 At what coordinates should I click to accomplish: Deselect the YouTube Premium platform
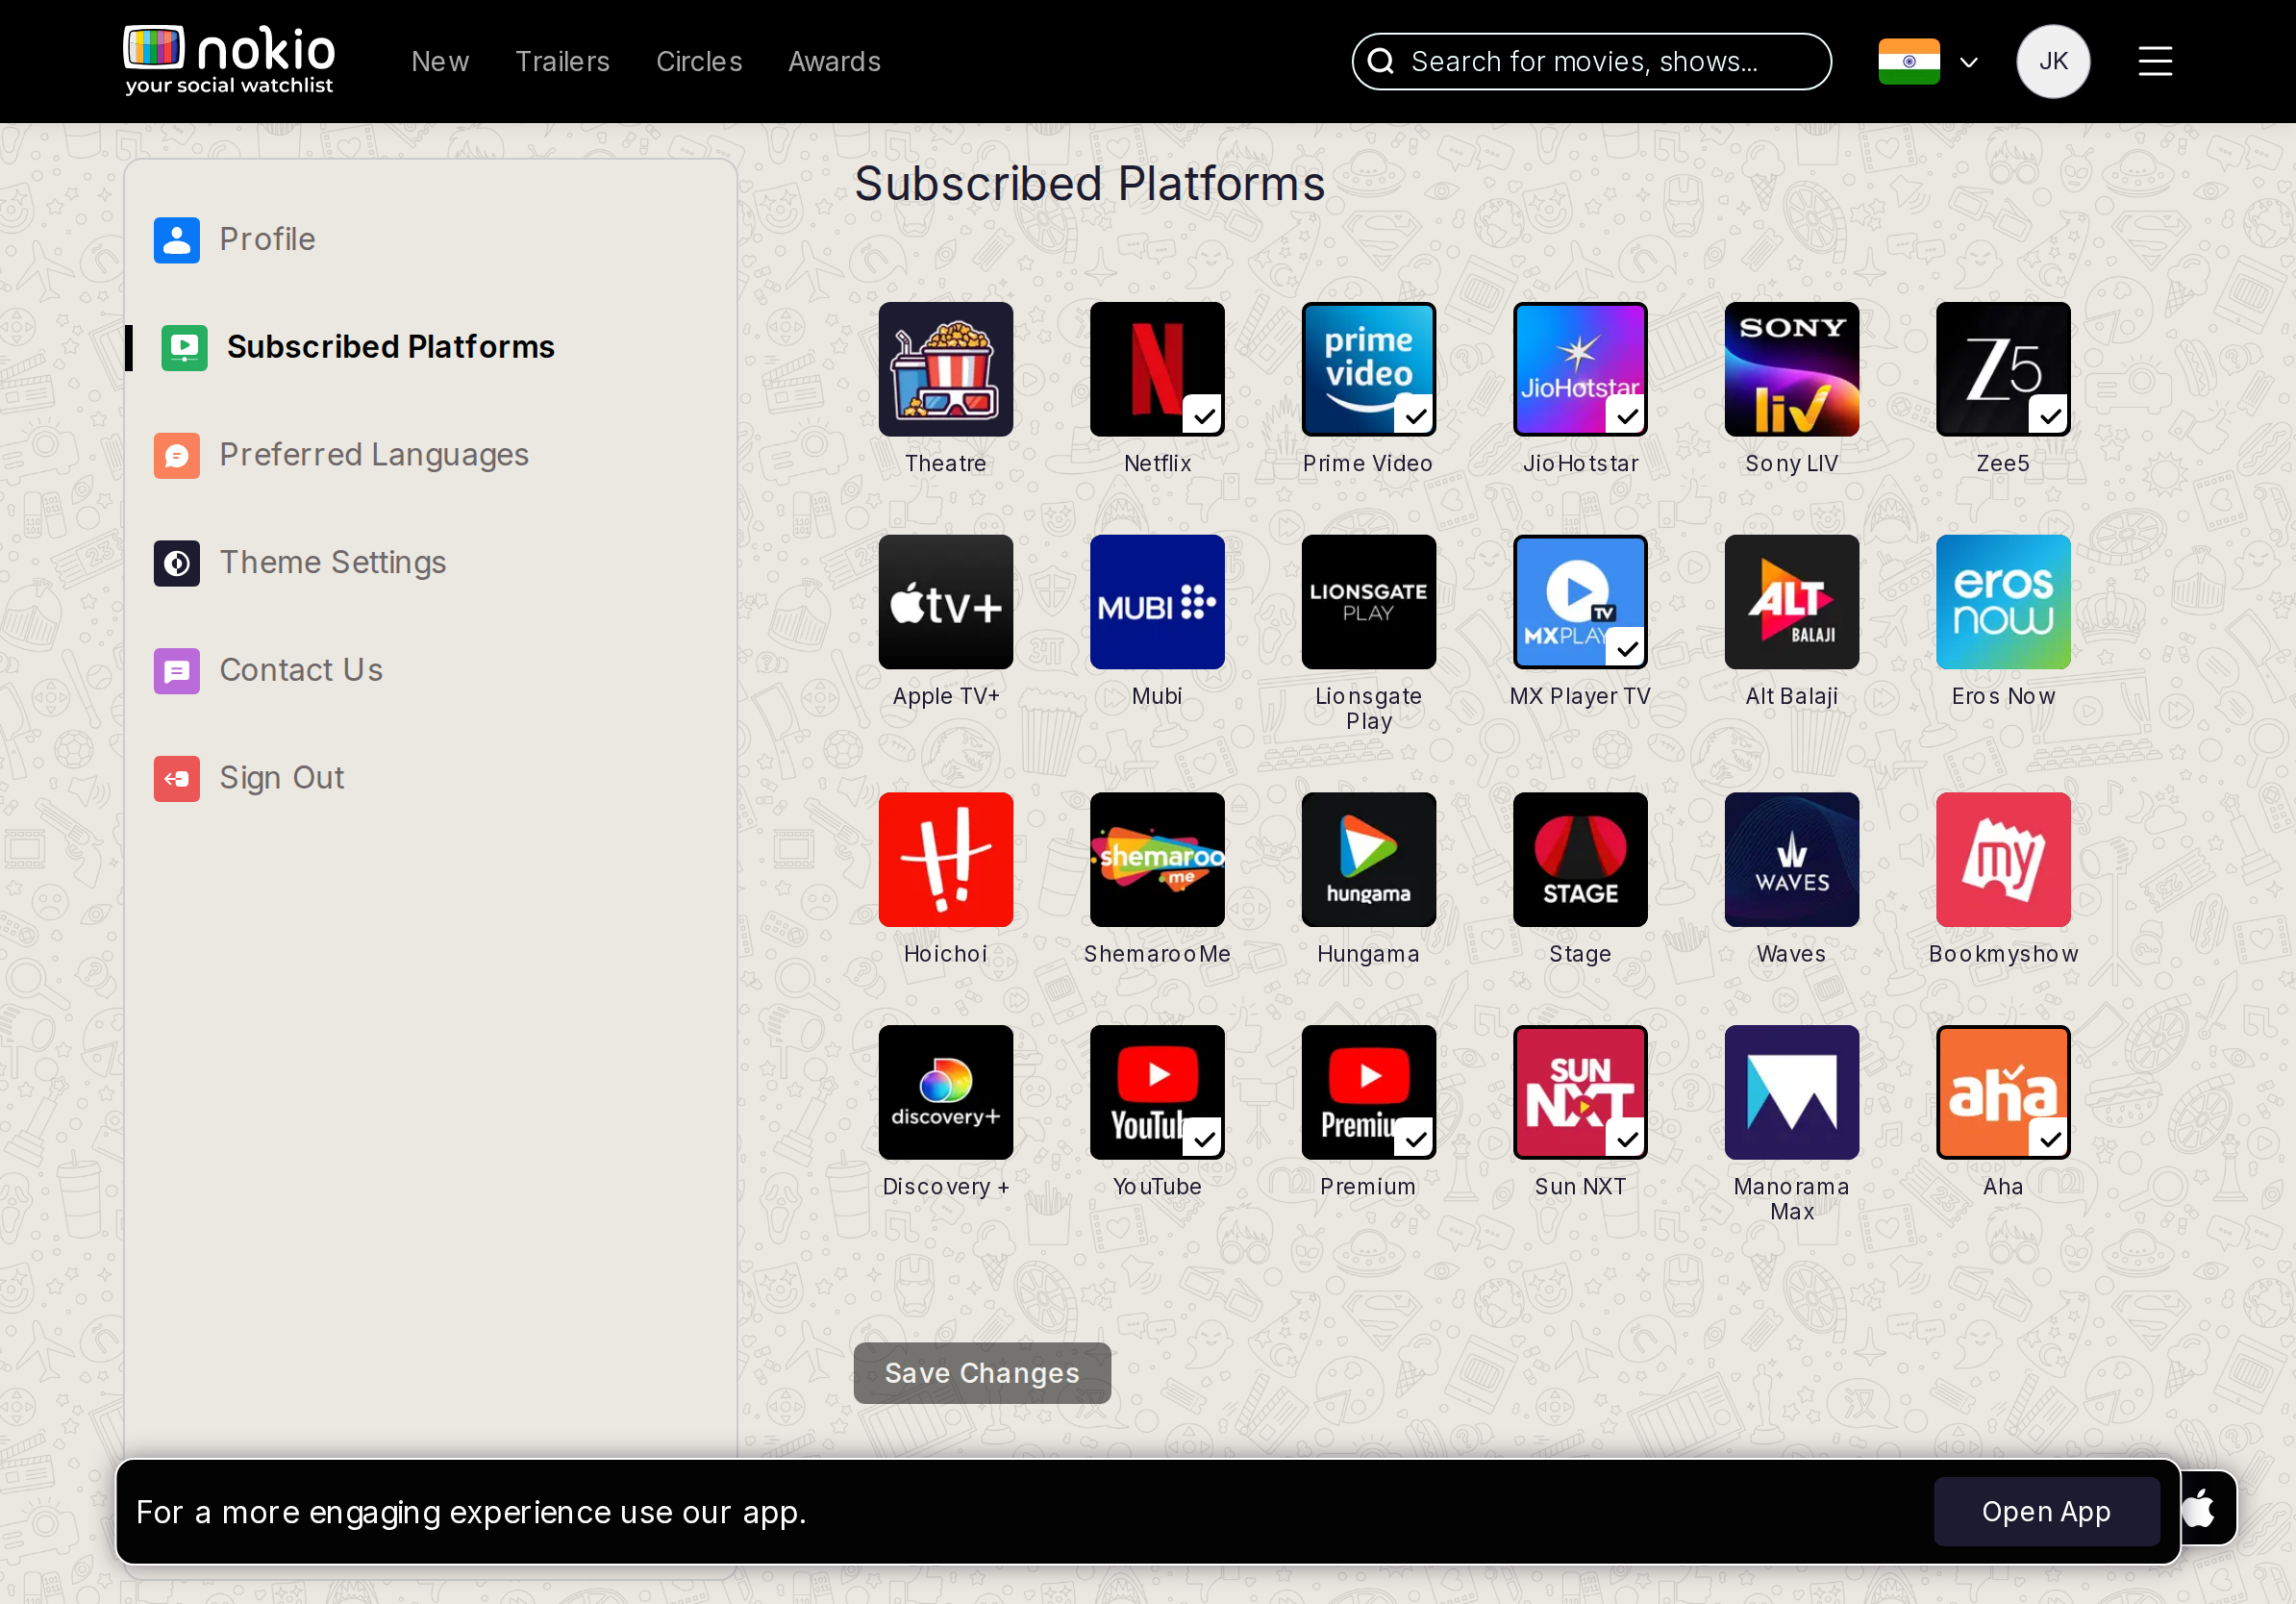point(1368,1092)
